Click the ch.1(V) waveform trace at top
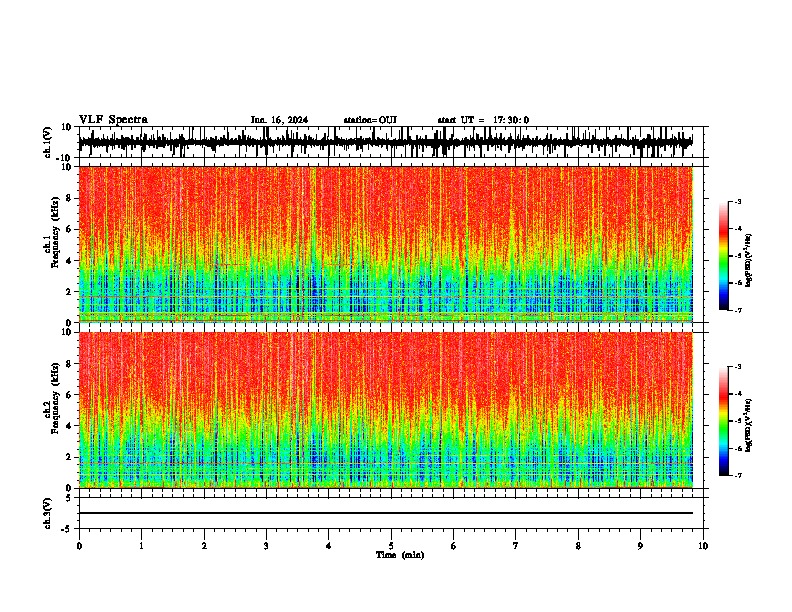Screen dimensions: 792x612 tap(385, 142)
